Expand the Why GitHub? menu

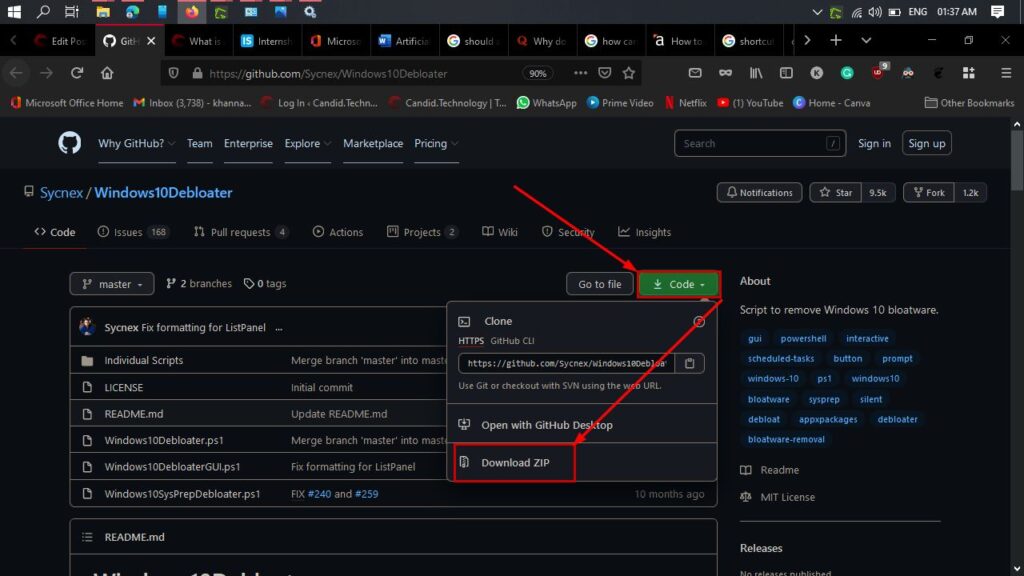coord(136,143)
